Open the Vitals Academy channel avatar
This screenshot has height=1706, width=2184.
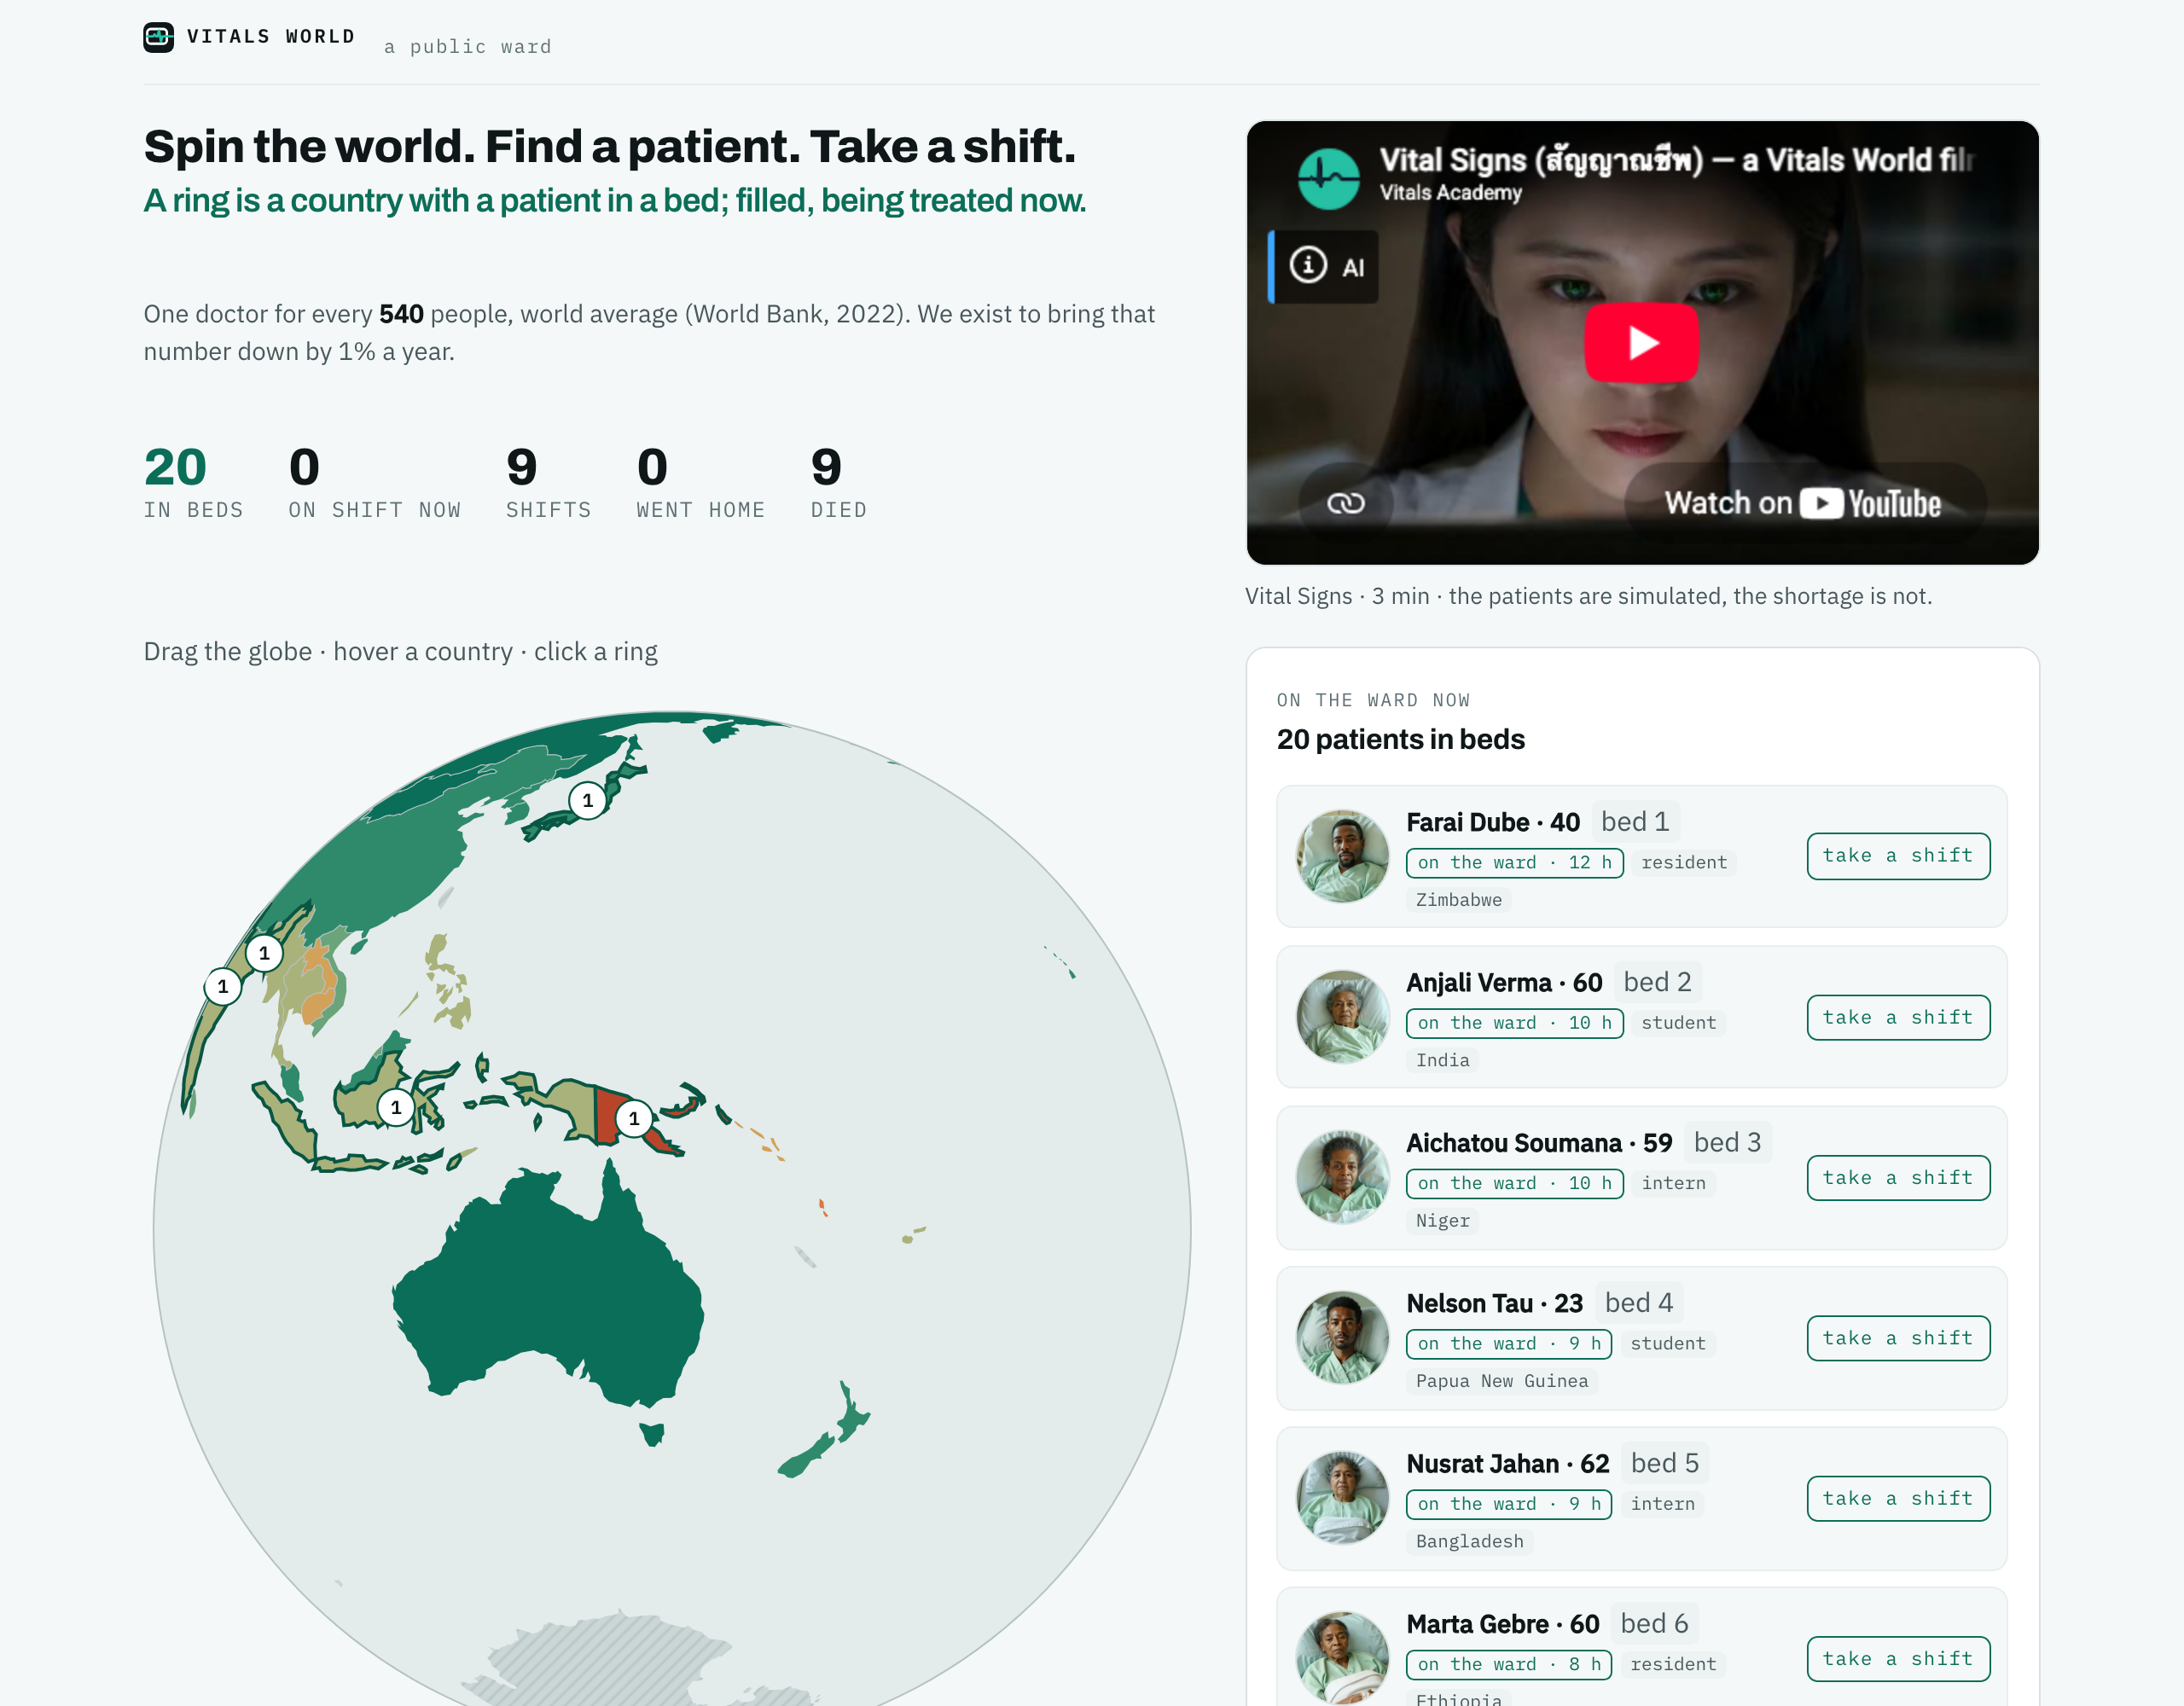1328,178
